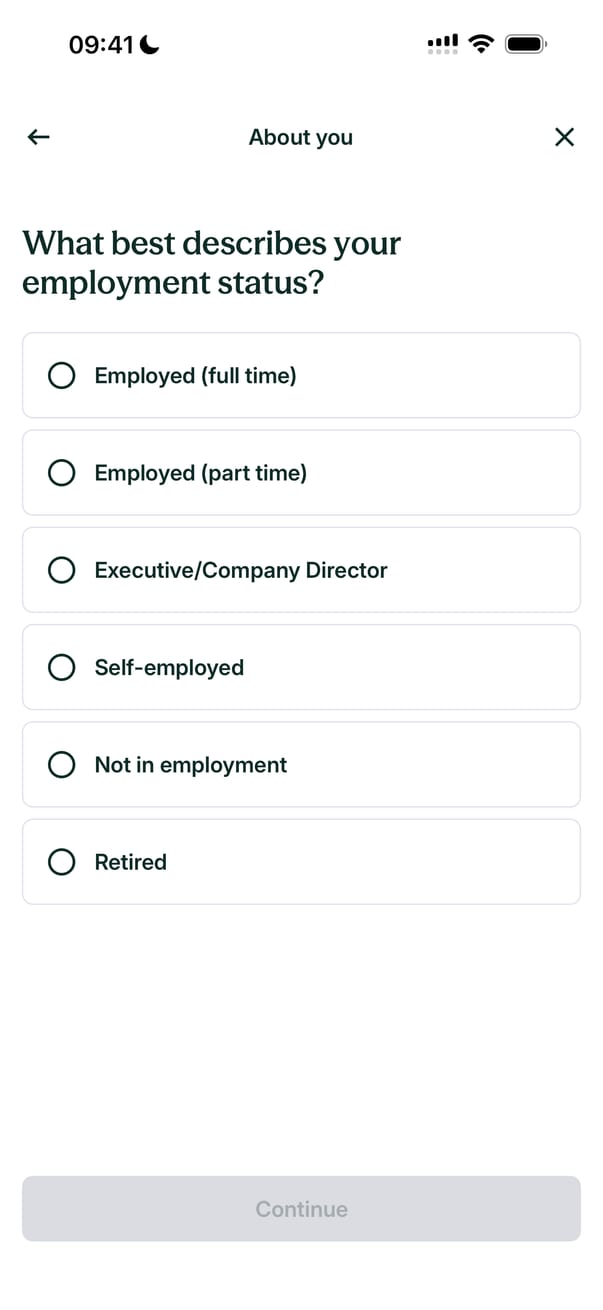Tap the employment status question heading
The height and width of the screenshot is (1310, 603).
click(x=212, y=263)
